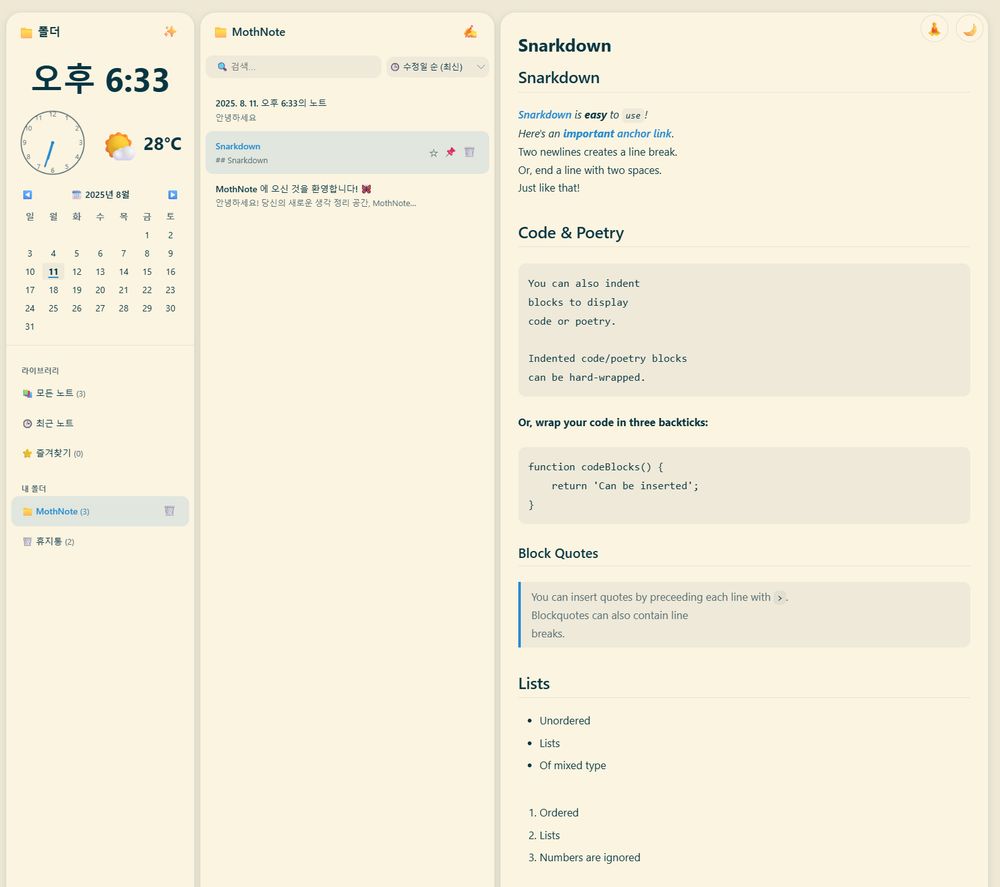Open the meditation focus mode icon
This screenshot has height=887, width=1000.
[x=934, y=29]
